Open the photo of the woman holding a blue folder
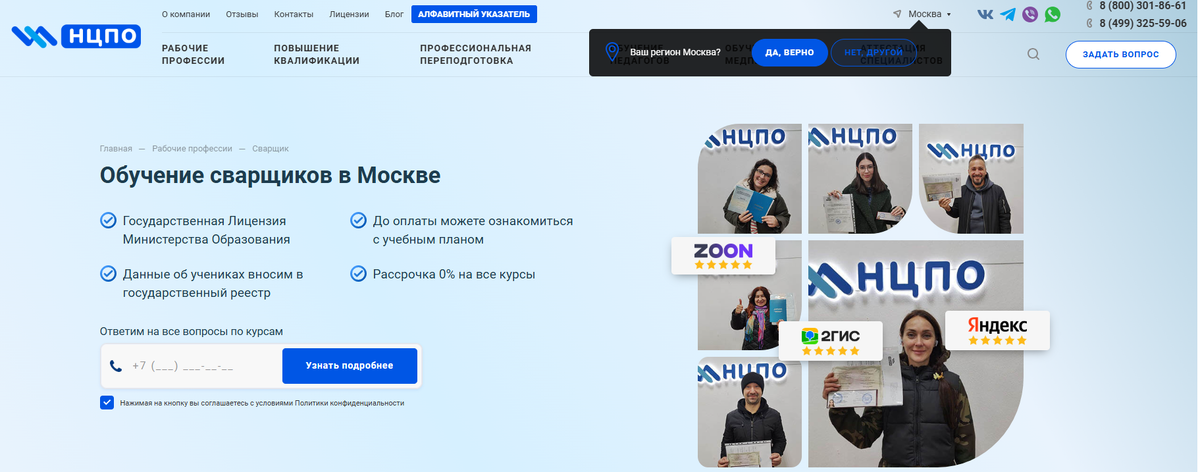Screen dimensions: 1200x472 pyautogui.click(x=750, y=178)
